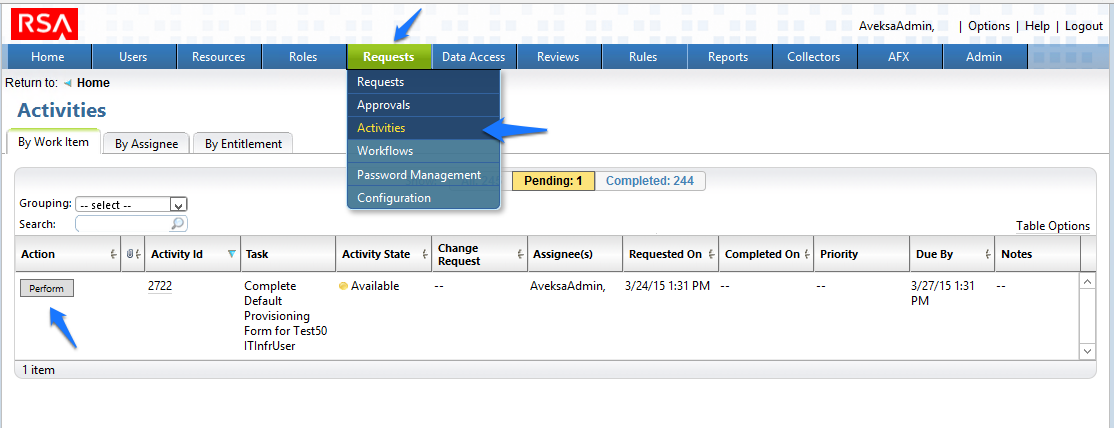The height and width of the screenshot is (428, 1114).
Task: Click the Return to Home arrow icon
Action: (67, 83)
